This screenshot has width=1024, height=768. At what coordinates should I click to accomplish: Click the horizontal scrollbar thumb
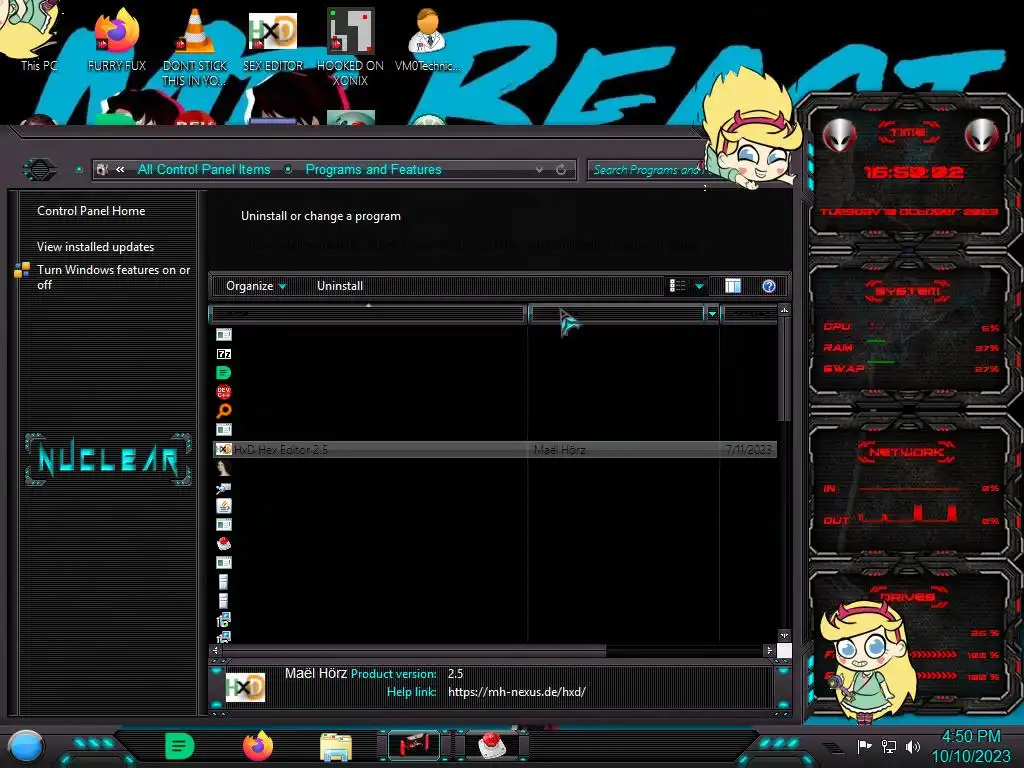point(414,650)
